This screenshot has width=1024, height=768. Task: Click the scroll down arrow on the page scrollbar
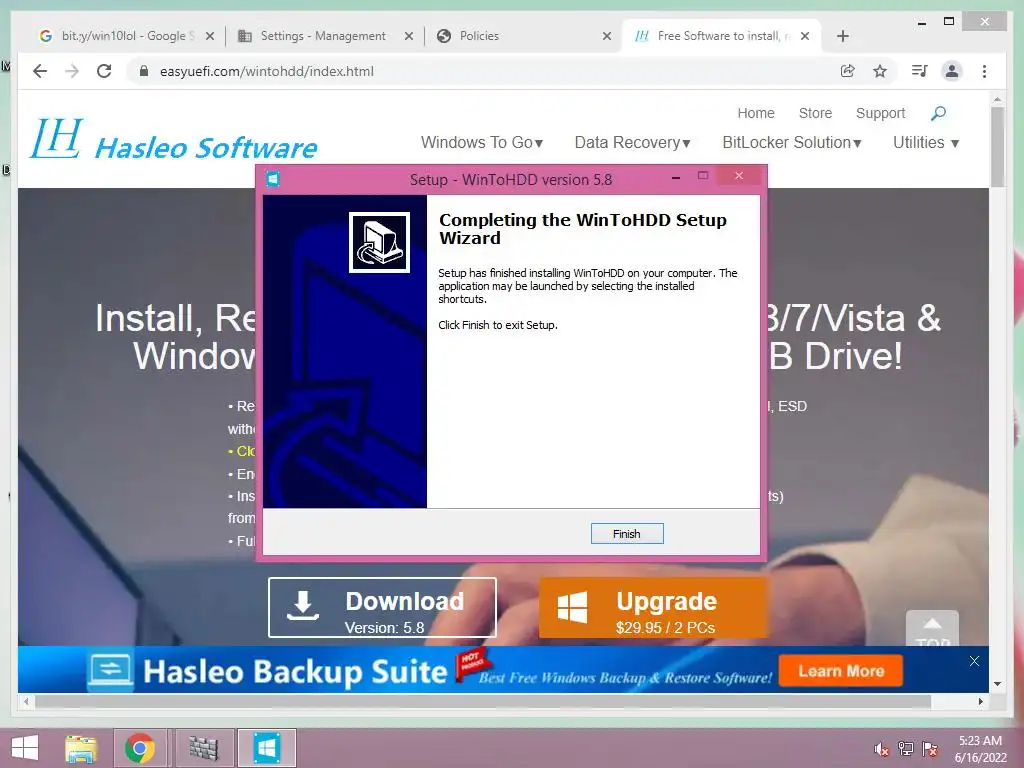click(x=997, y=684)
